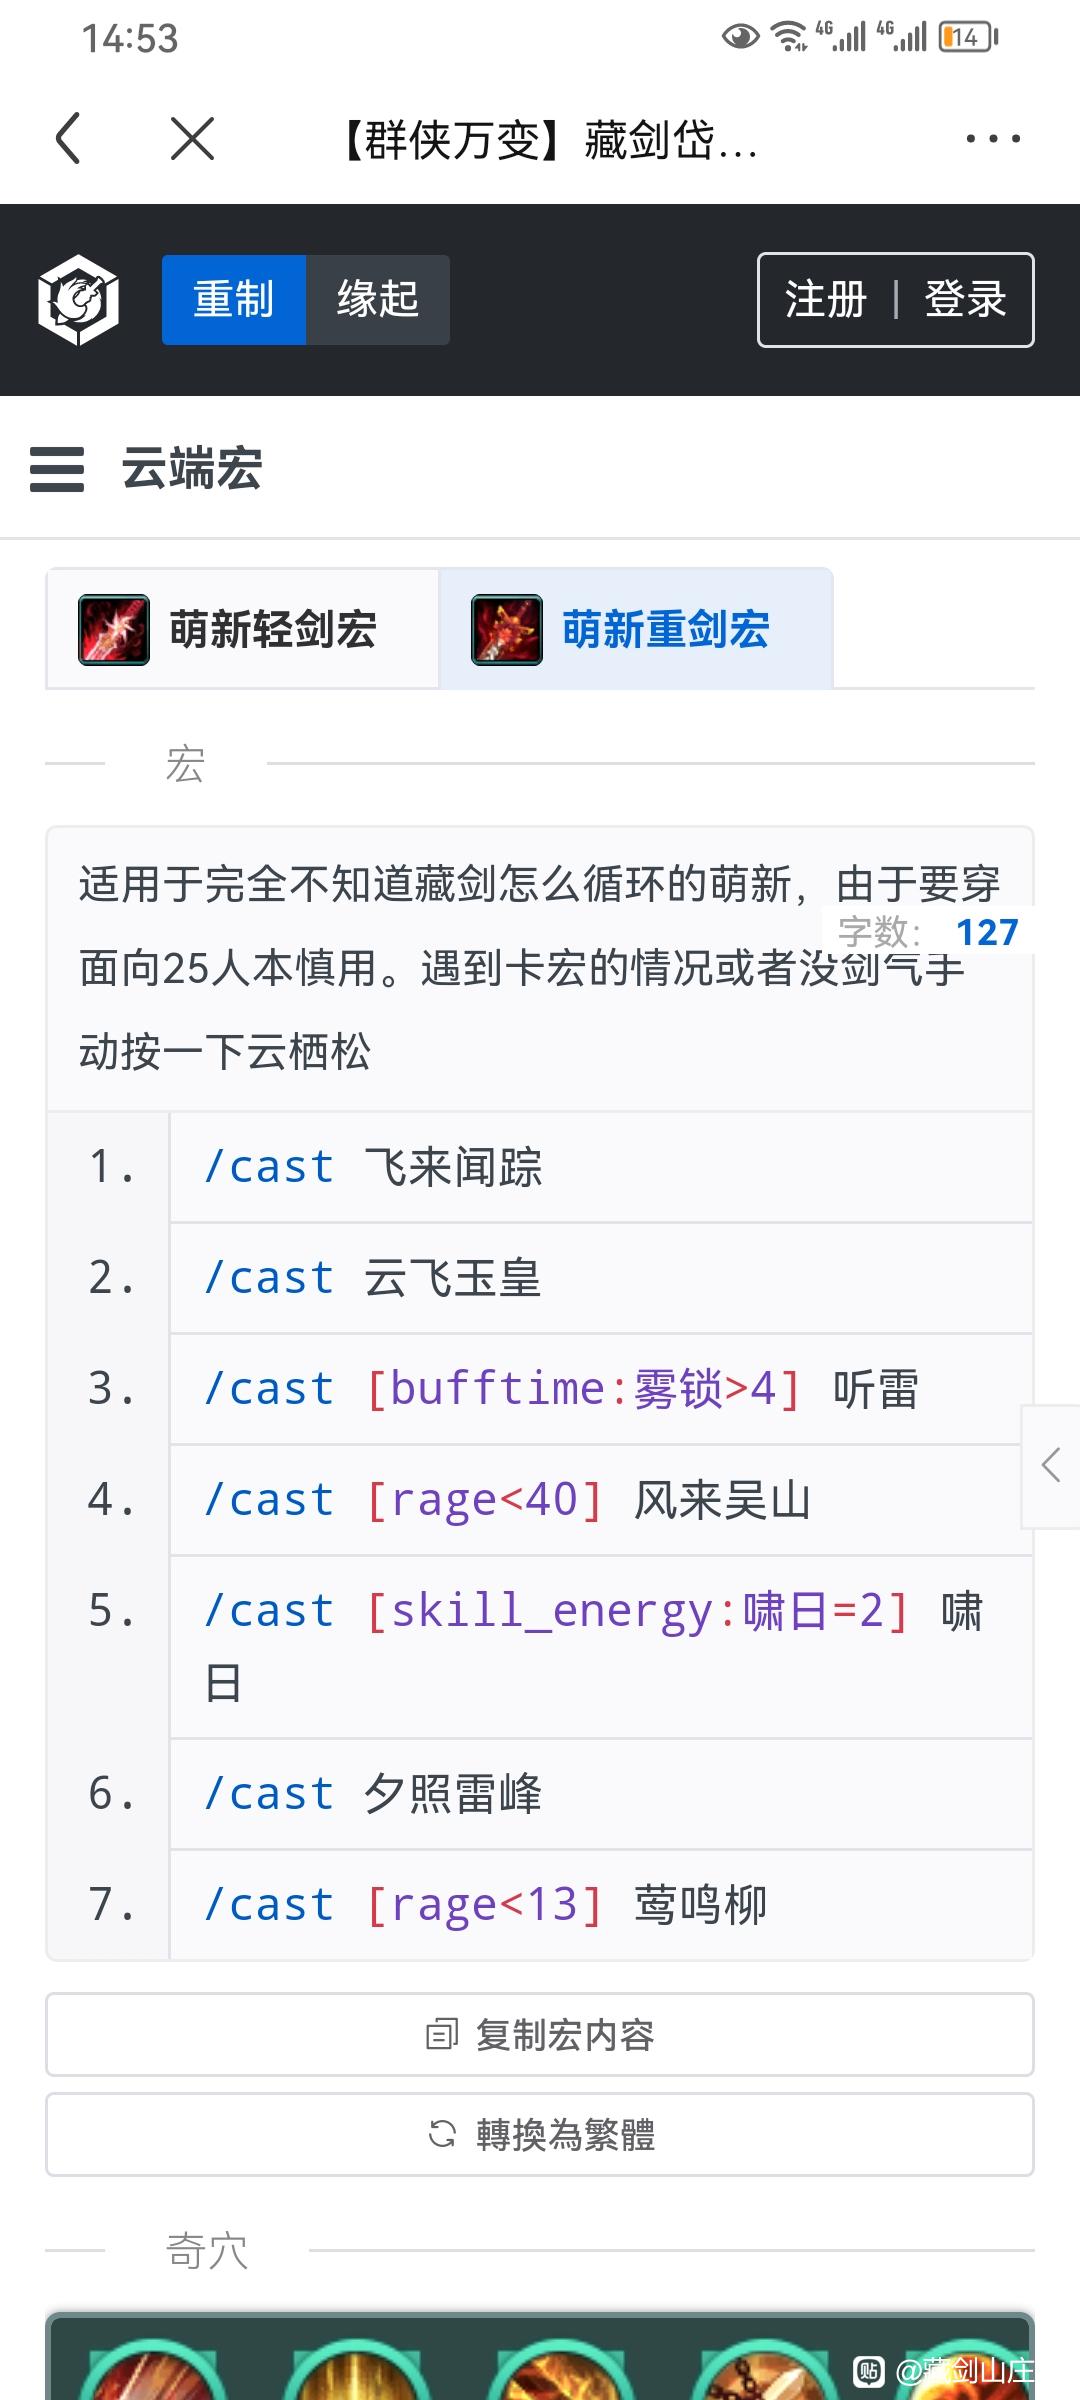Click the 注册 register link
This screenshot has height=2400, width=1080.
(826, 300)
